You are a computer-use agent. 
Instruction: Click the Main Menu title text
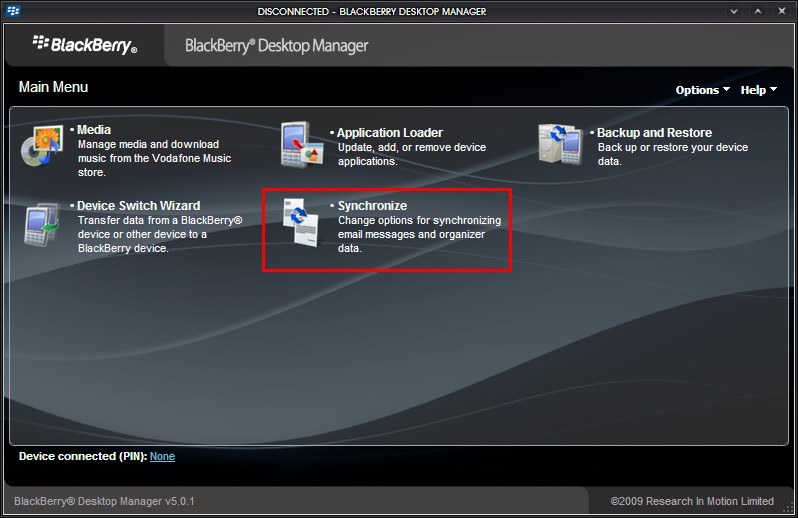click(53, 87)
